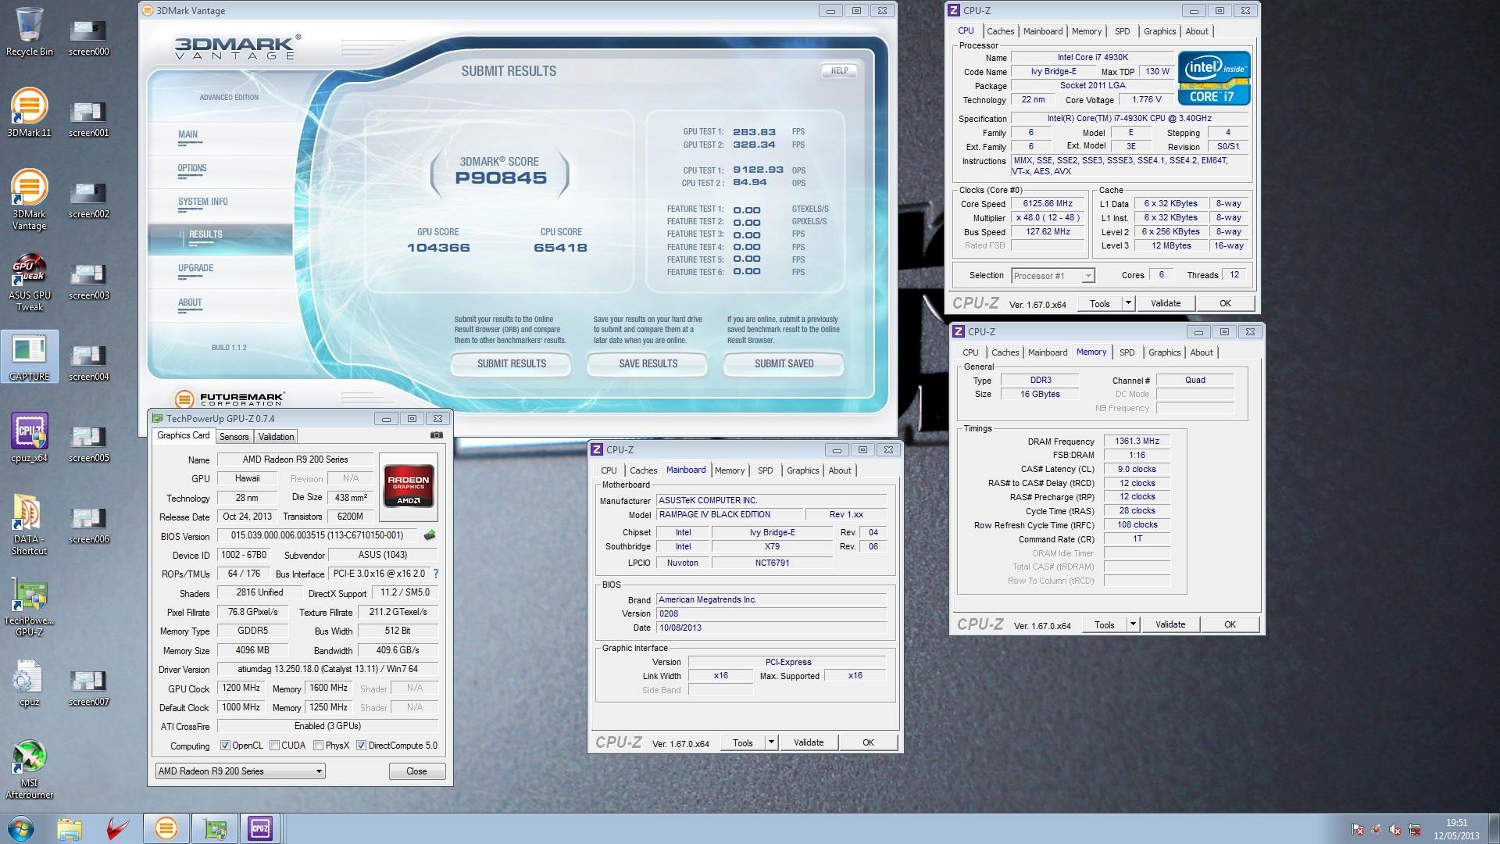Switch to the Sensors tab in GPU-Z
The height and width of the screenshot is (844, 1500).
234,437
